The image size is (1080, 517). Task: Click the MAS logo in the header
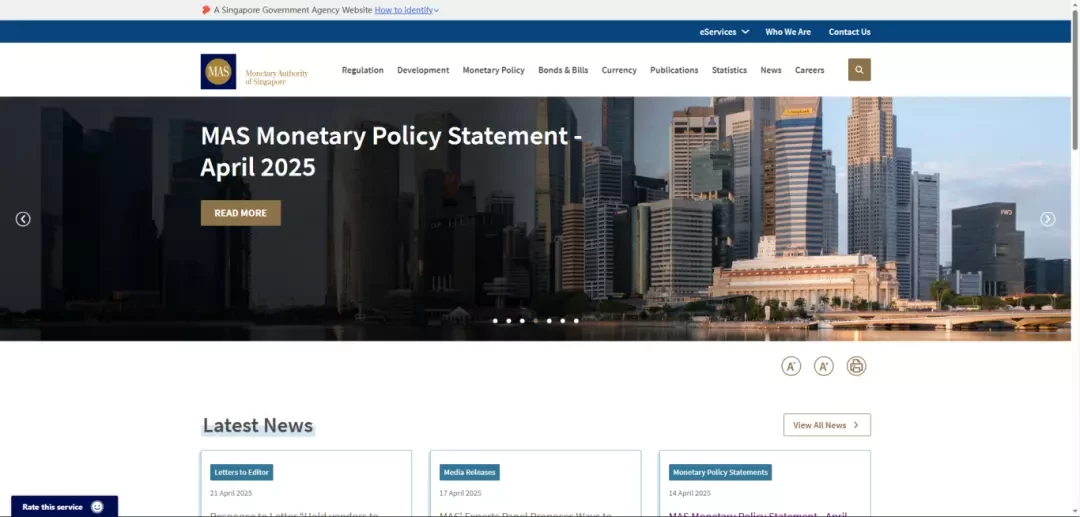tap(218, 72)
